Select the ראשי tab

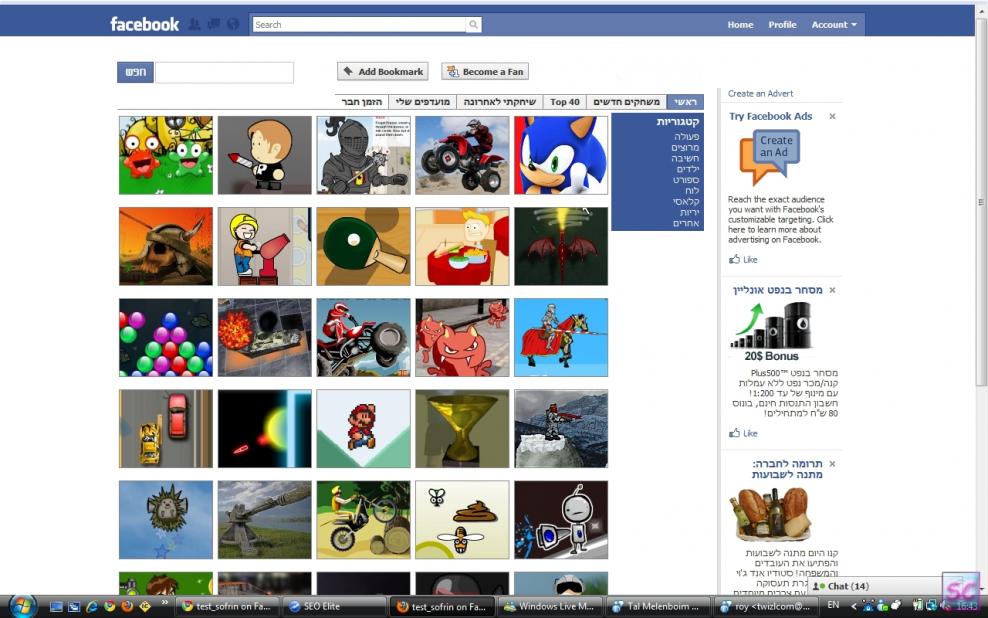tap(685, 102)
